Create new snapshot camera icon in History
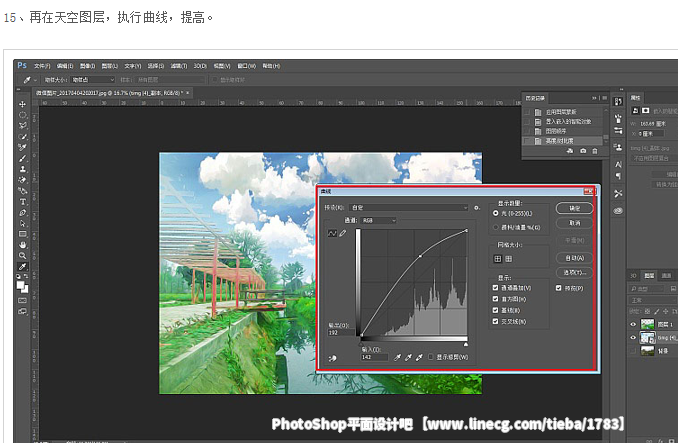Screen dimensions: 680x443 [583, 151]
